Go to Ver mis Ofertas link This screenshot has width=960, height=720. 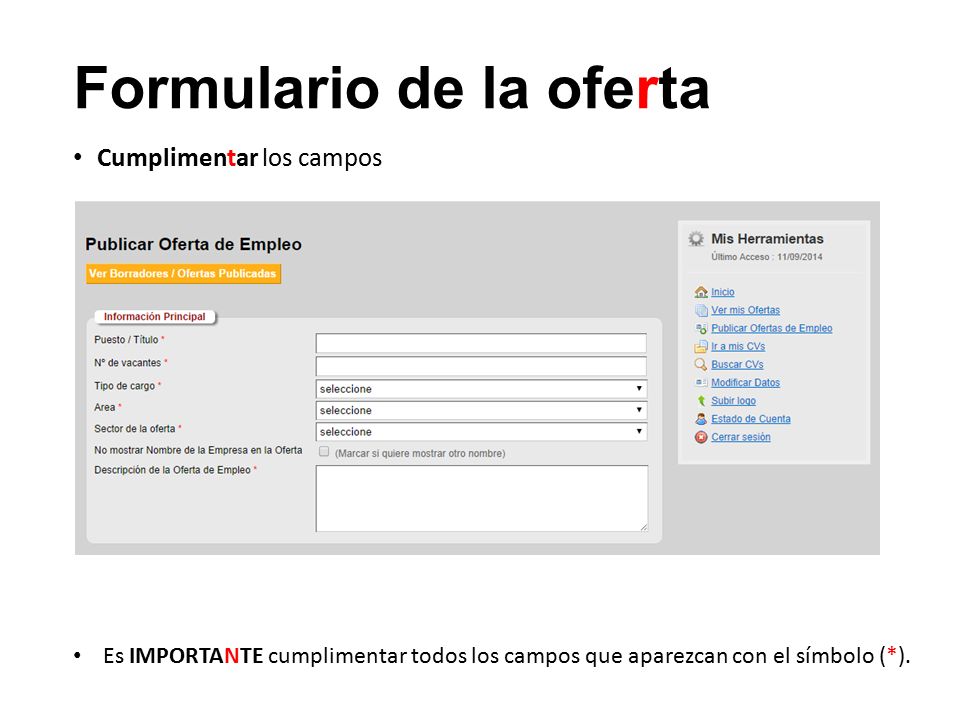pyautogui.click(x=745, y=310)
